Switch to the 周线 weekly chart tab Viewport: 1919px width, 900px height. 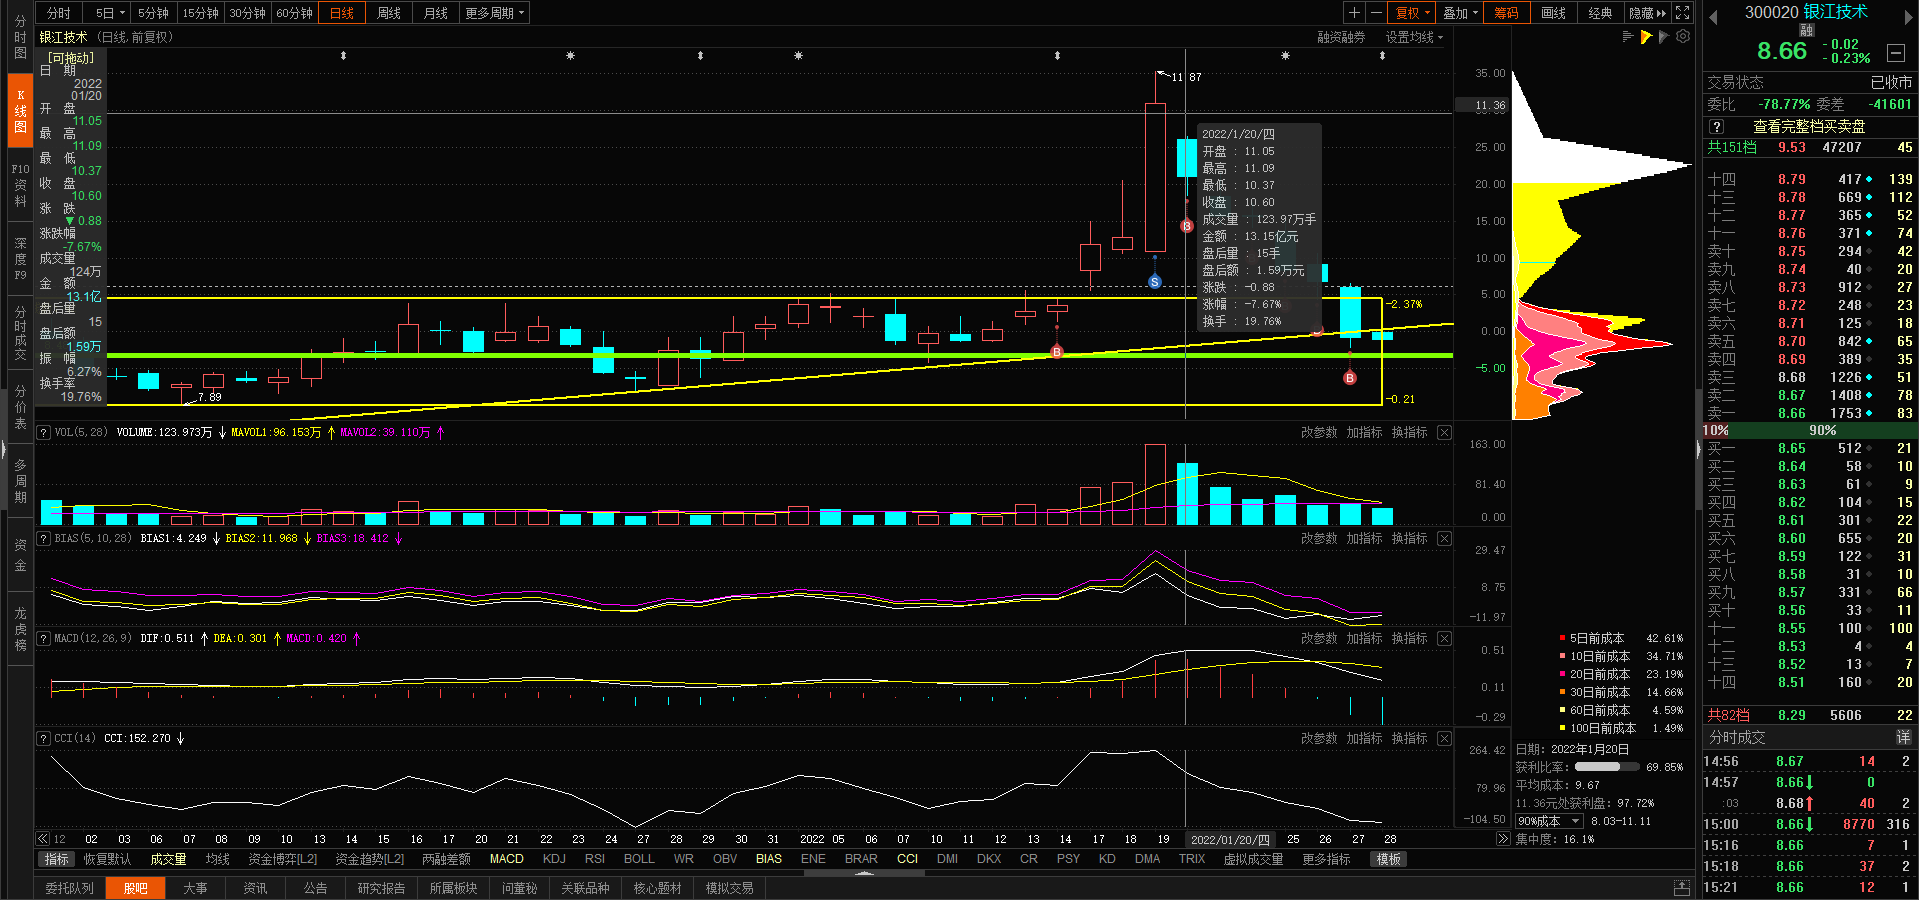coord(388,13)
